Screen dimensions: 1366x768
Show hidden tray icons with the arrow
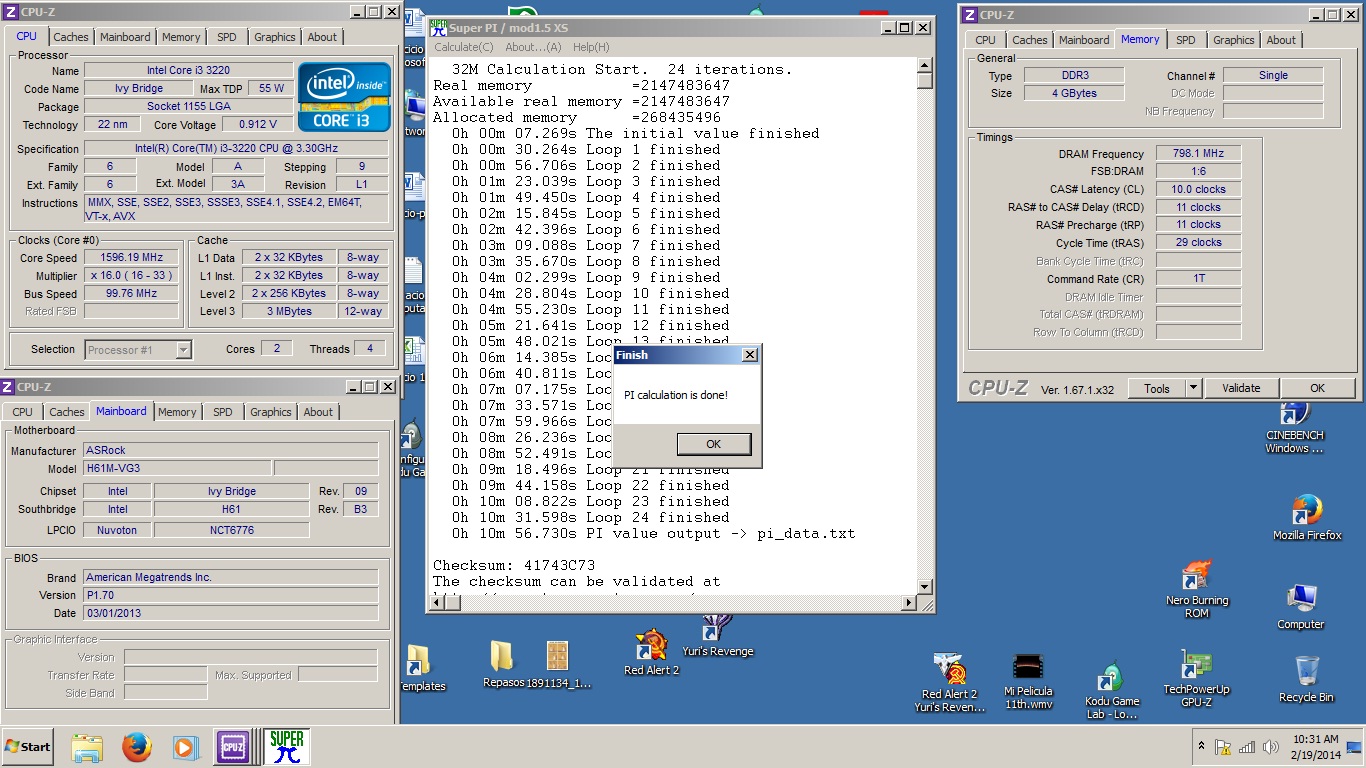point(1201,747)
